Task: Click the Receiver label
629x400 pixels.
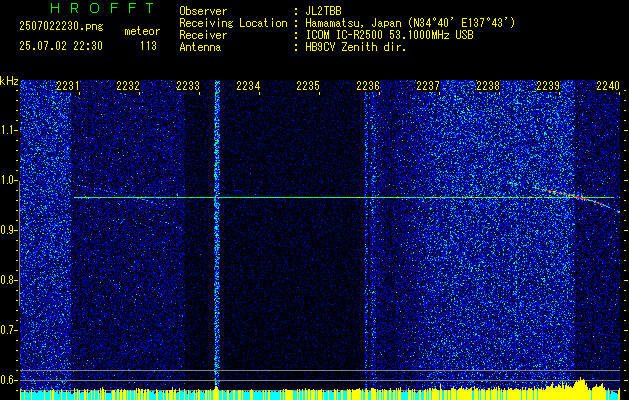Action: point(203,35)
